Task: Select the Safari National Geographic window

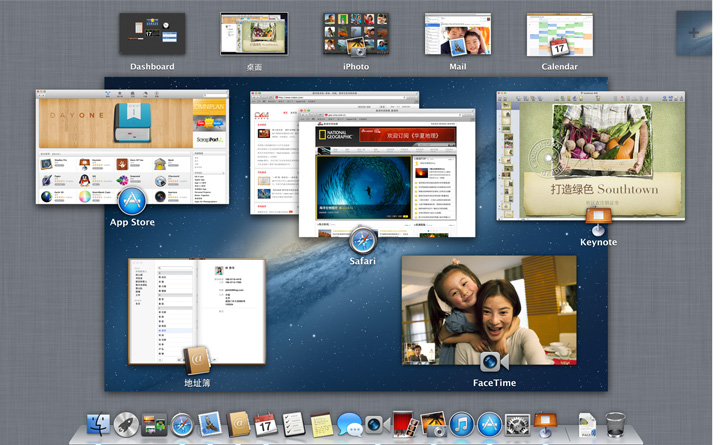Action: (x=380, y=175)
